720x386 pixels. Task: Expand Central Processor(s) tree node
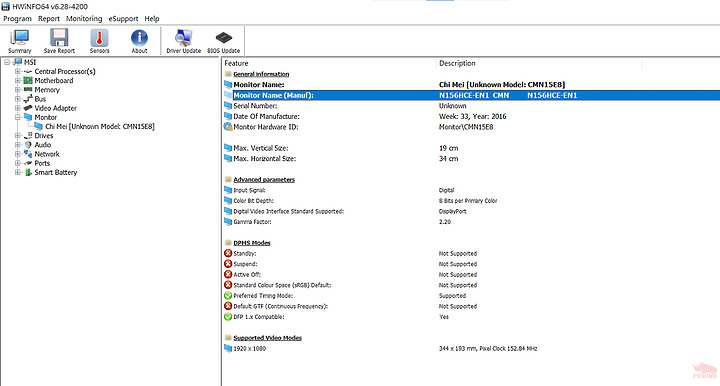17,71
